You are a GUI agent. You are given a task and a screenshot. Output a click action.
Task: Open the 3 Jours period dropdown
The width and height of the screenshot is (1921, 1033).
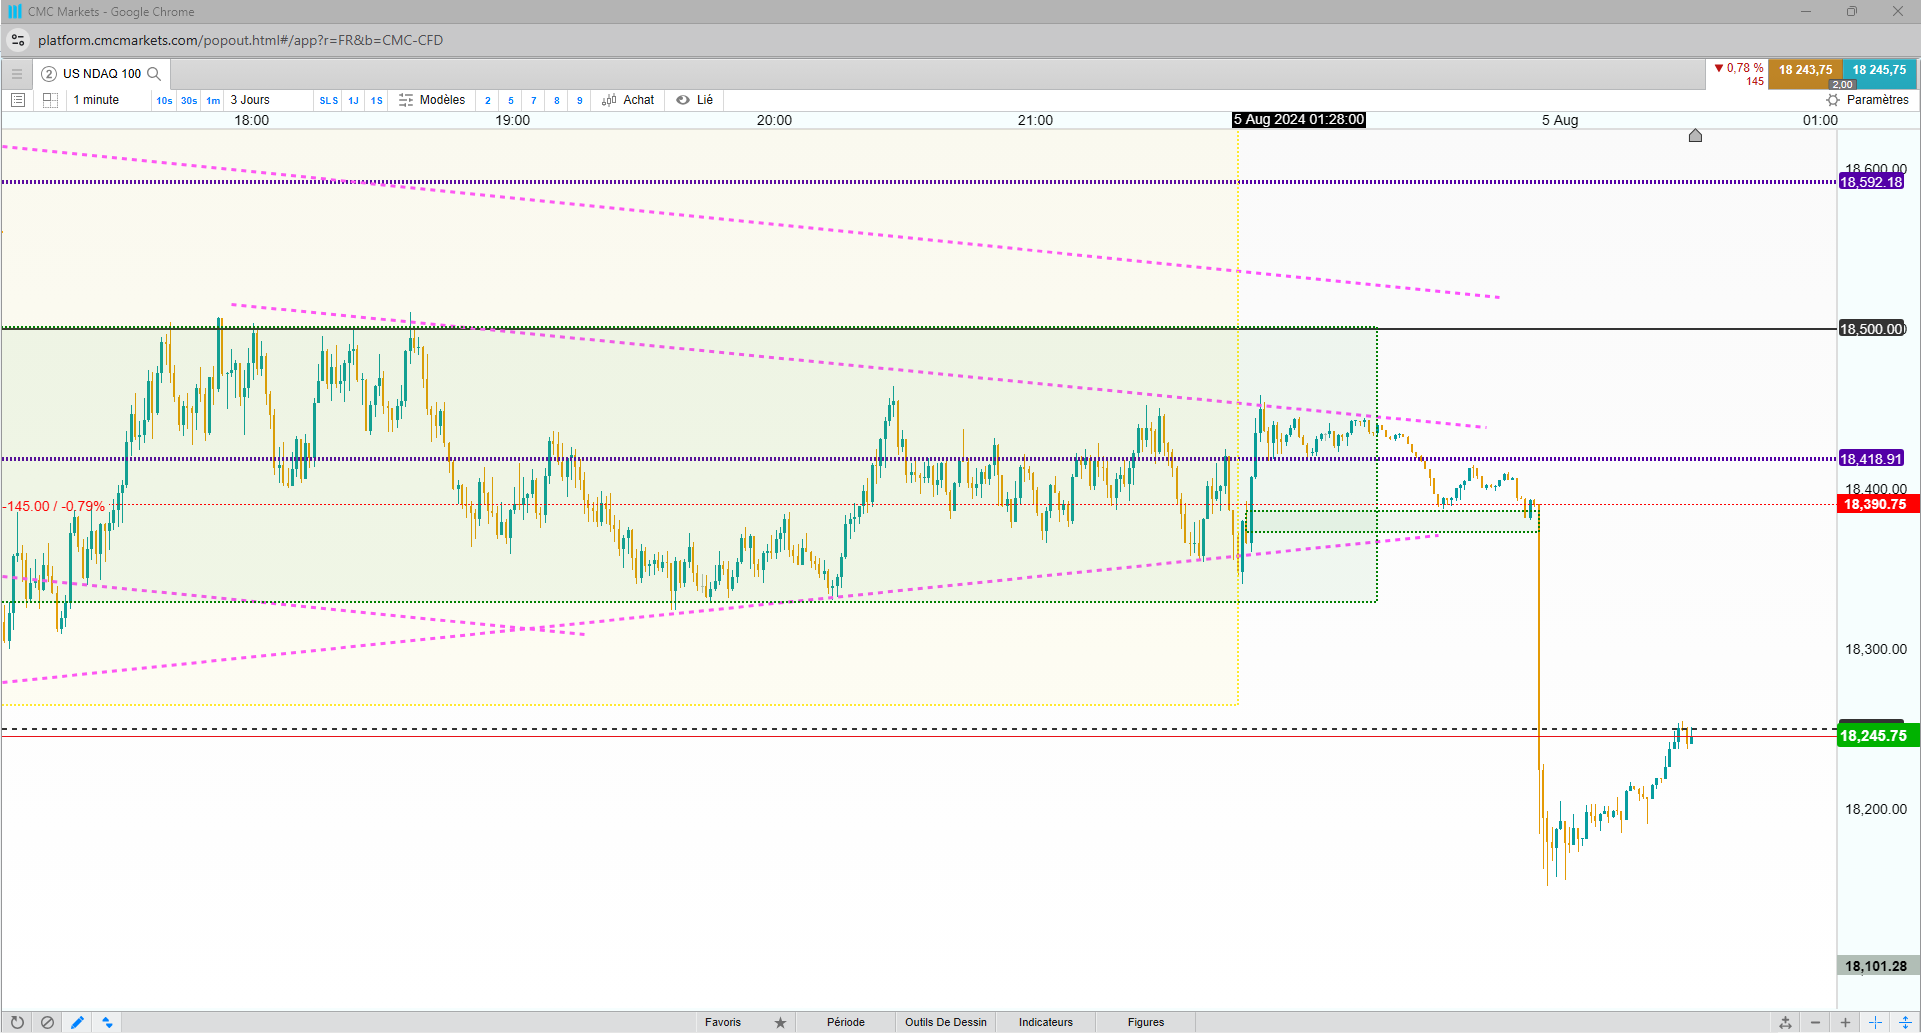pyautogui.click(x=268, y=100)
